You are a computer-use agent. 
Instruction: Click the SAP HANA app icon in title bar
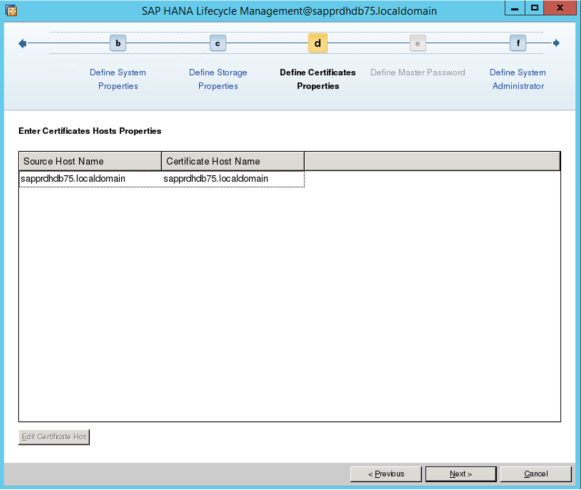point(11,10)
